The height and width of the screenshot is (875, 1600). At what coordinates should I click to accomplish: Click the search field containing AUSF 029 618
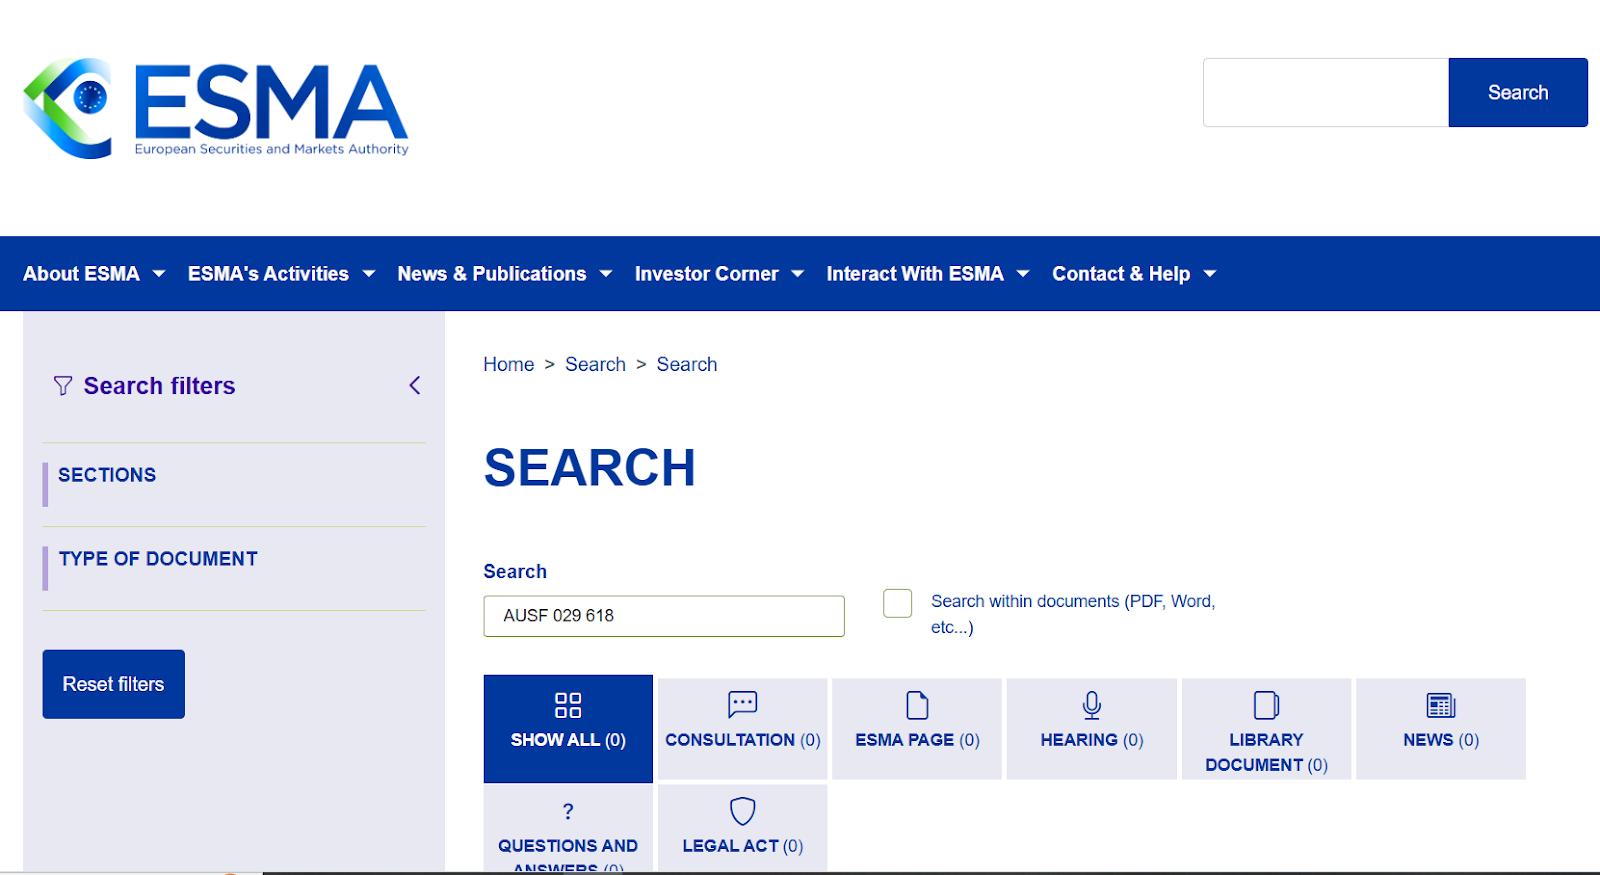664,616
